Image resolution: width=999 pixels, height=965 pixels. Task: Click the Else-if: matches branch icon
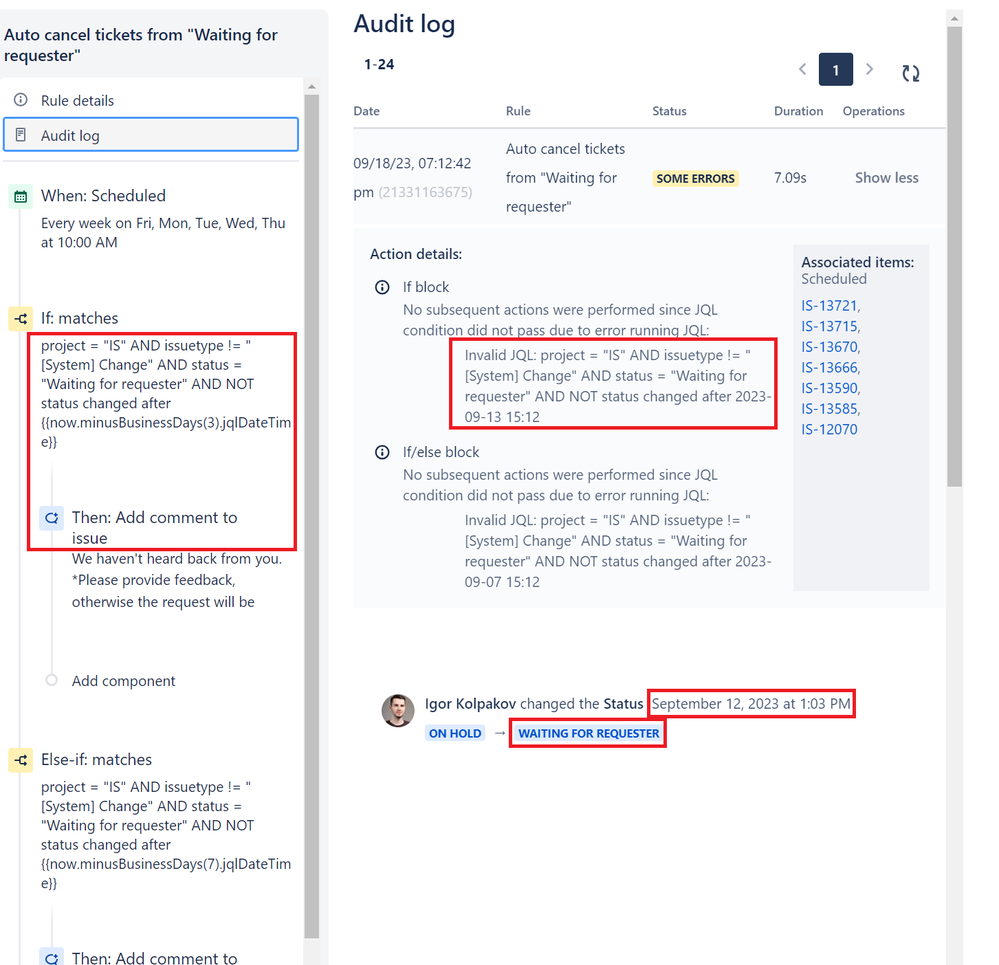(20, 760)
